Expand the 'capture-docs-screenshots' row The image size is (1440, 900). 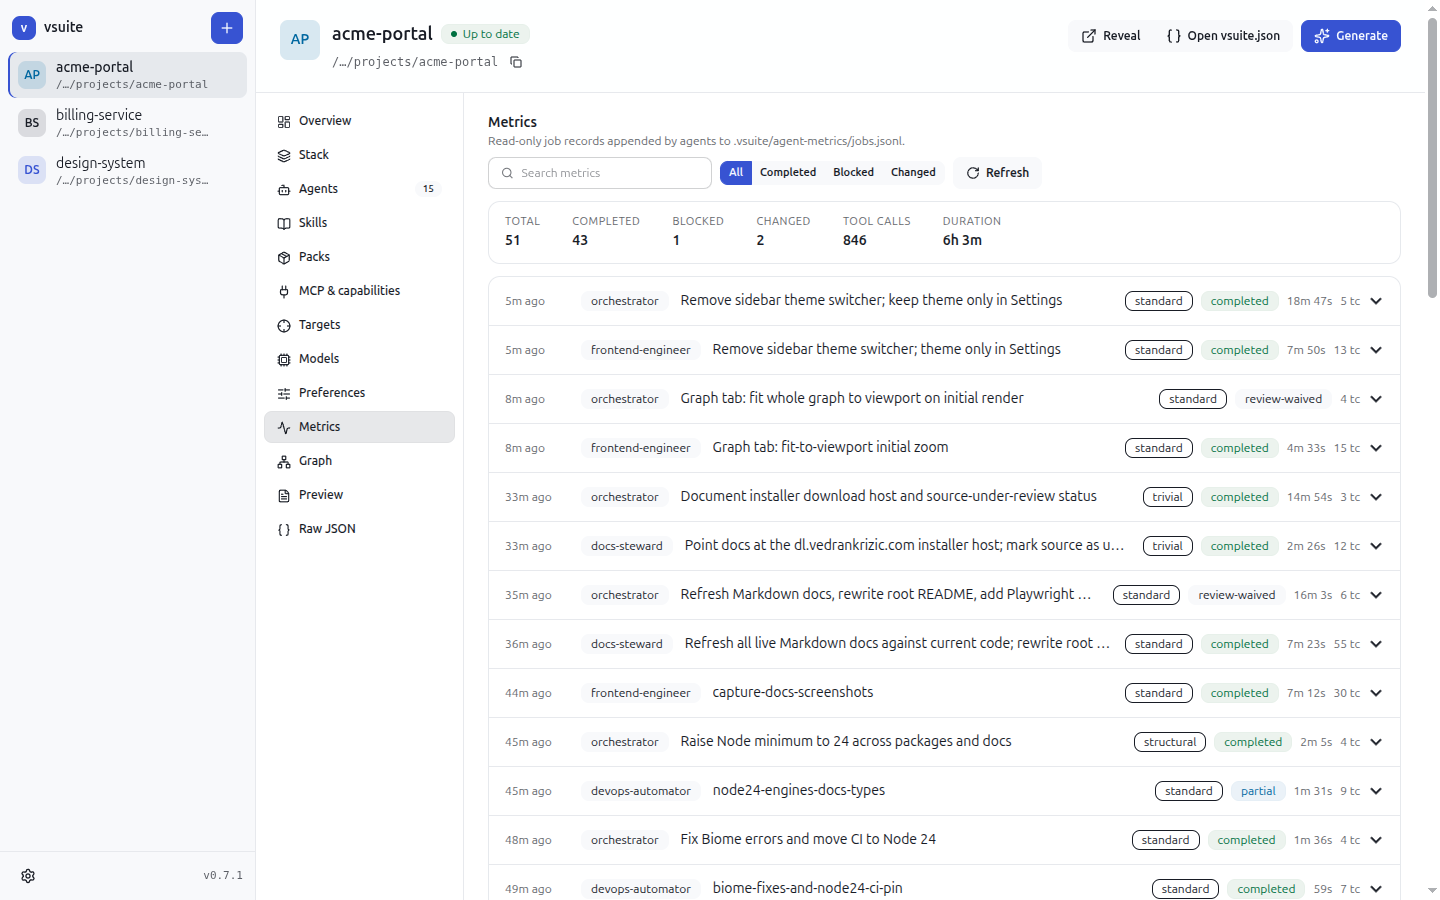click(1376, 693)
